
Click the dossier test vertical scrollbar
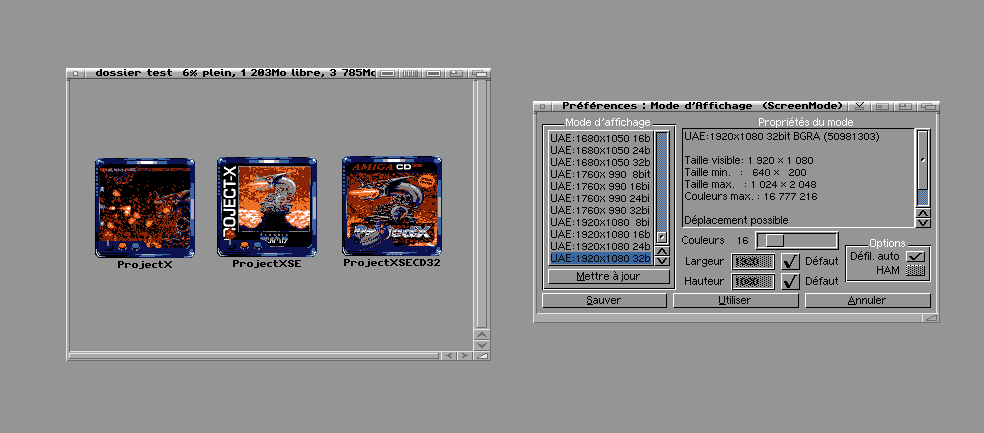(x=481, y=204)
